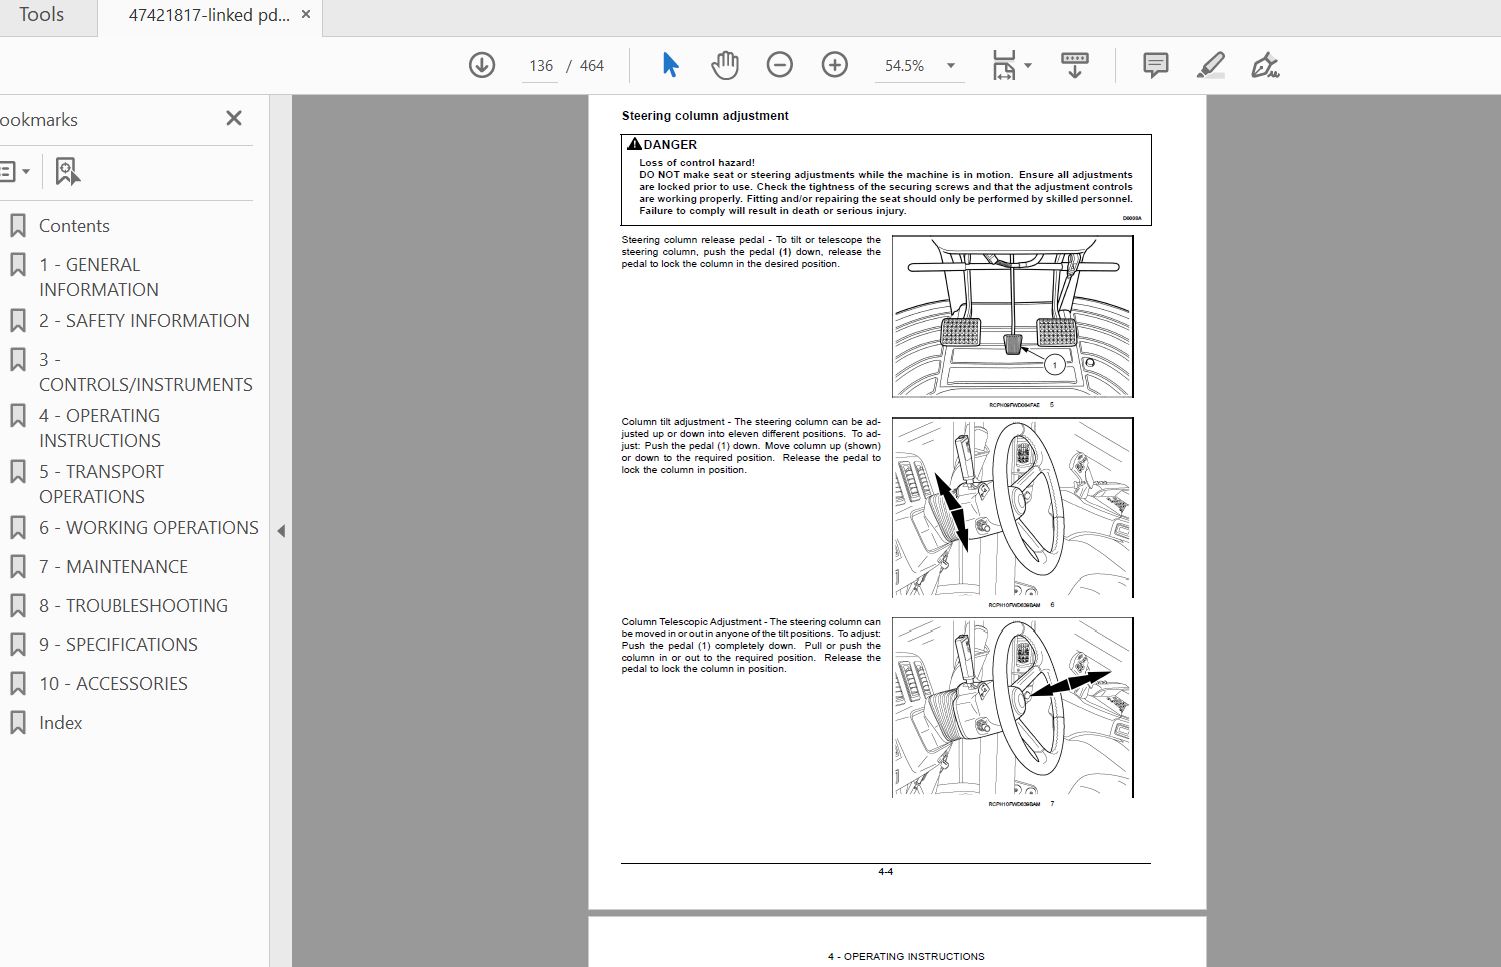Close the Bookmarks panel

[x=234, y=118]
